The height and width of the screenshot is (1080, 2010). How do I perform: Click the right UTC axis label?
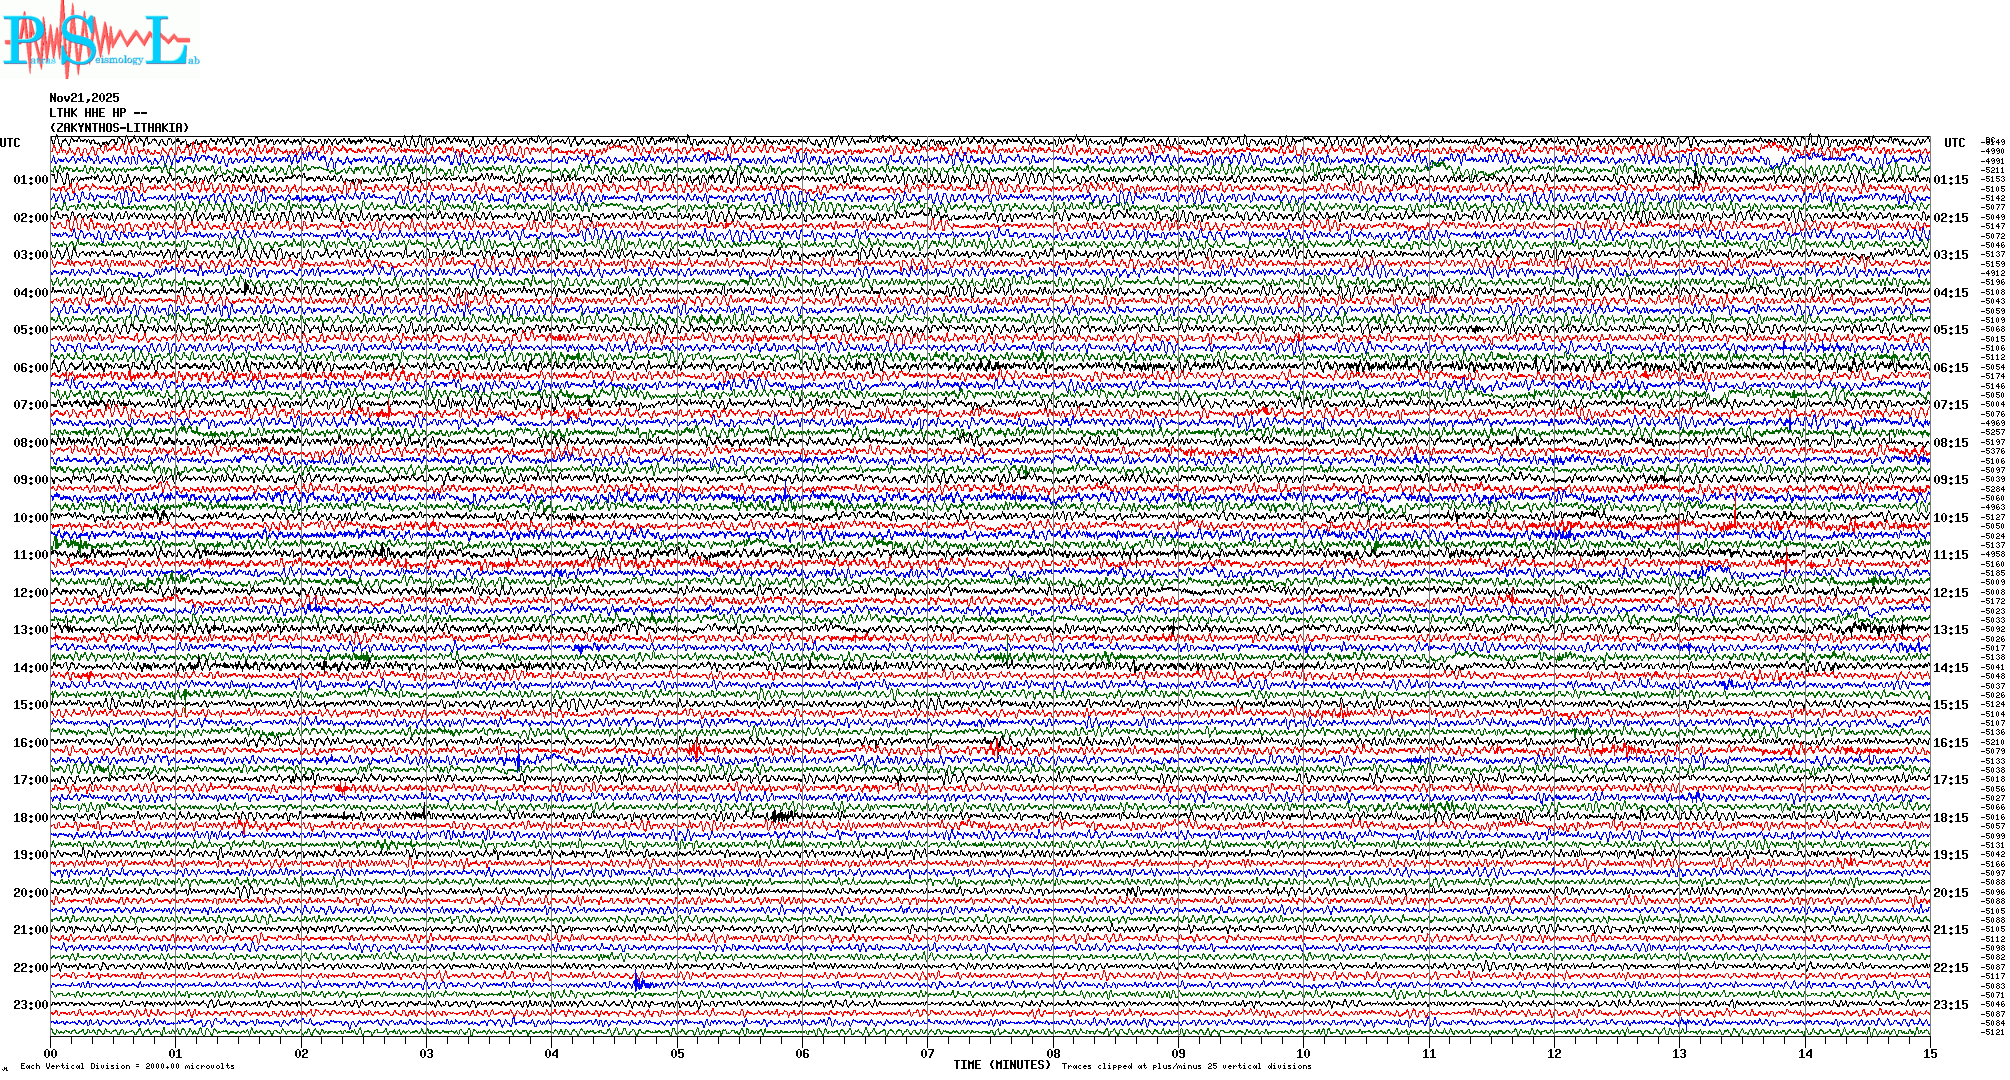click(x=1954, y=143)
